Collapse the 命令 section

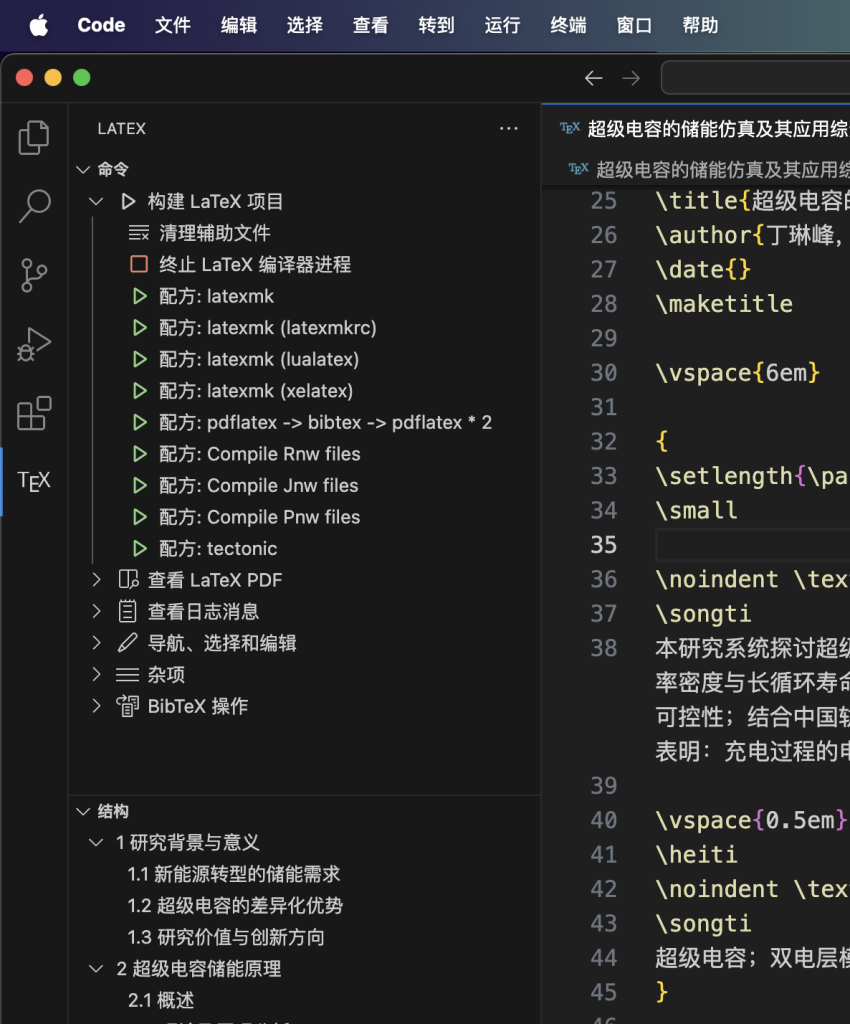click(83, 170)
